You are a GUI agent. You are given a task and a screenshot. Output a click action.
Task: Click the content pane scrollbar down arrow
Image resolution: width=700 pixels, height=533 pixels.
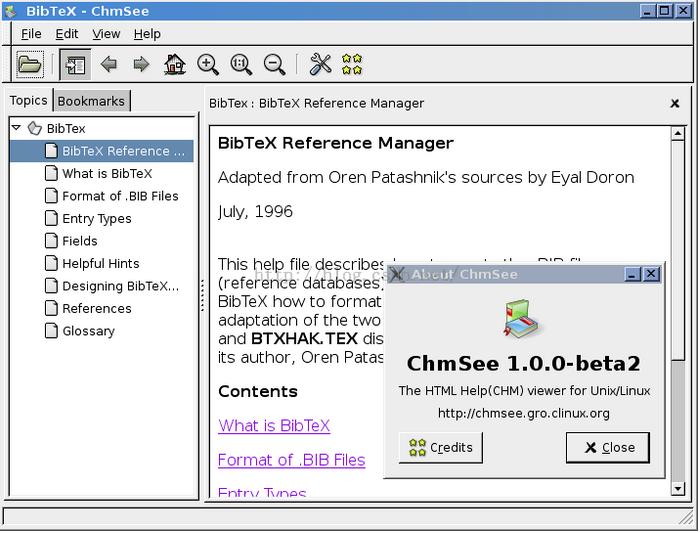tap(679, 488)
